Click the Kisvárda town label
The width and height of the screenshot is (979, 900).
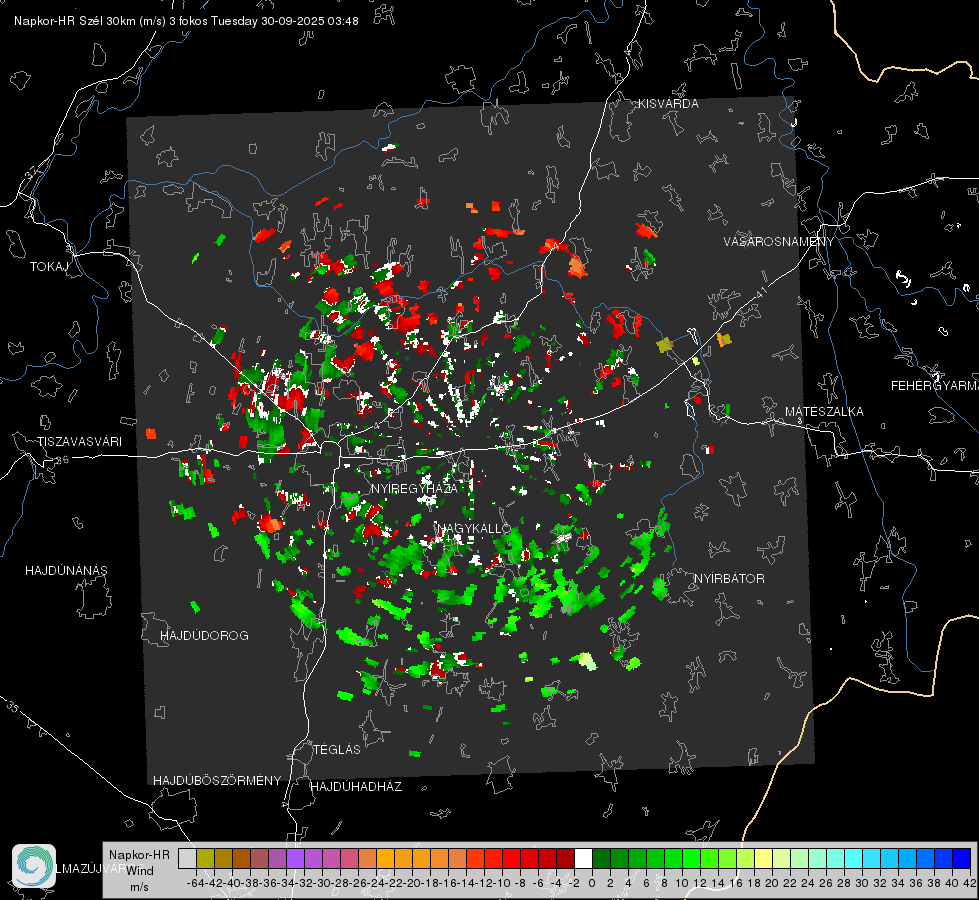[x=668, y=104]
